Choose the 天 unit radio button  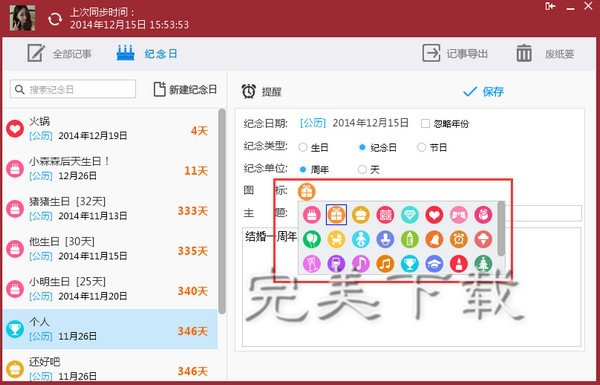(x=362, y=169)
